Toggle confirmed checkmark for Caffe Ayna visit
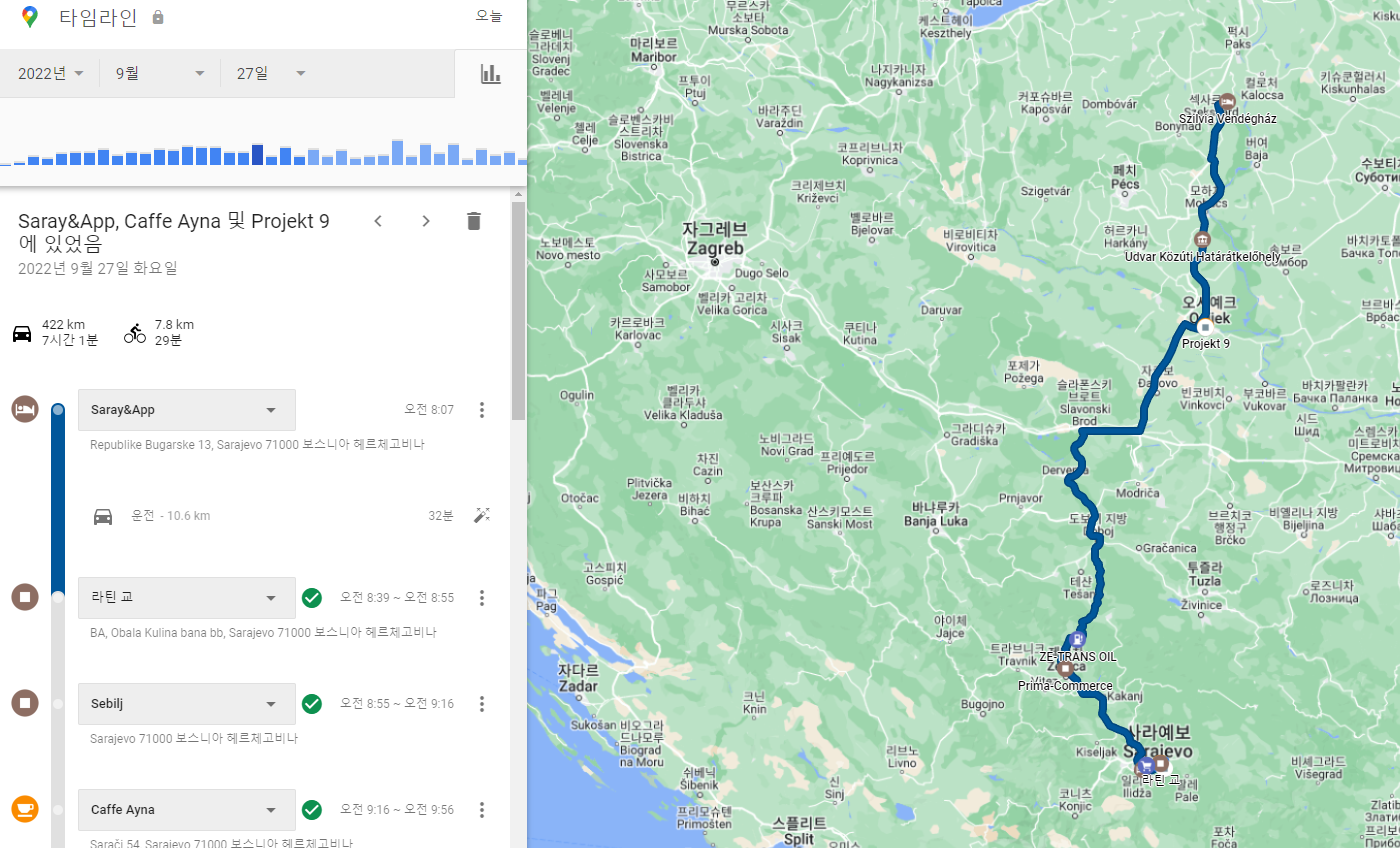 click(312, 810)
